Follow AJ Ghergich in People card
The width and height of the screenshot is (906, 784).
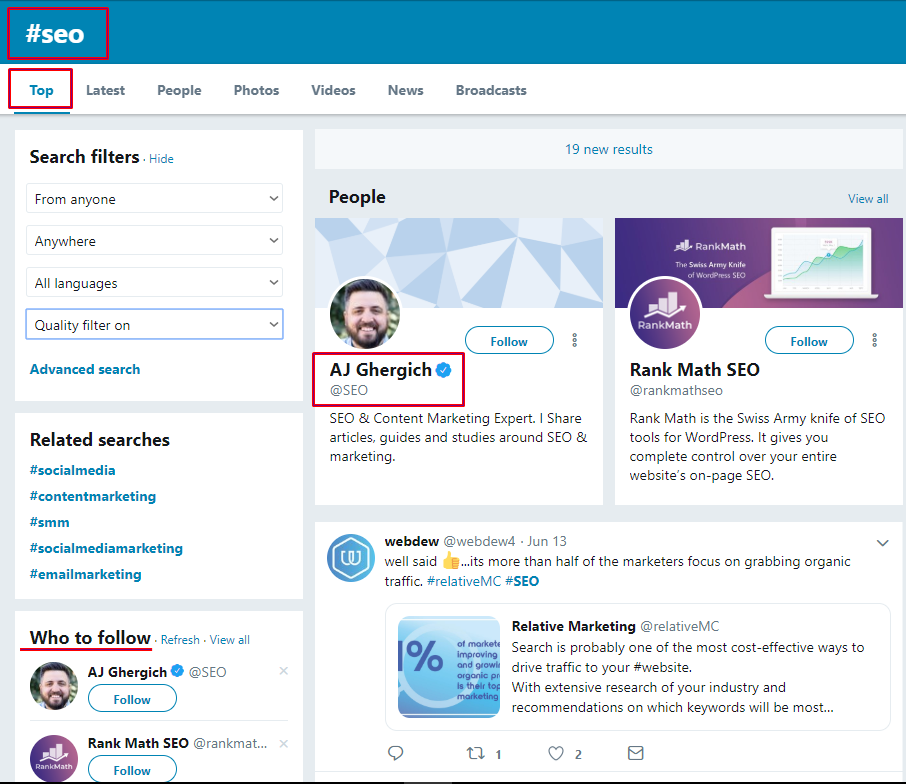509,341
